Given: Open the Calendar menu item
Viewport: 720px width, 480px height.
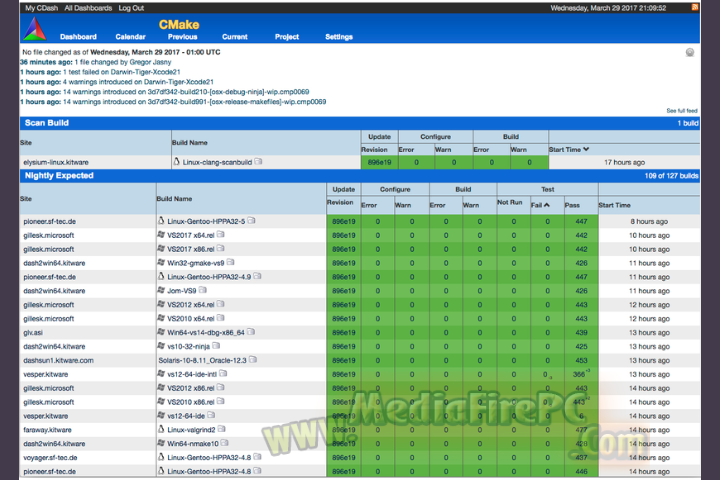Looking at the screenshot, I should click(130, 37).
